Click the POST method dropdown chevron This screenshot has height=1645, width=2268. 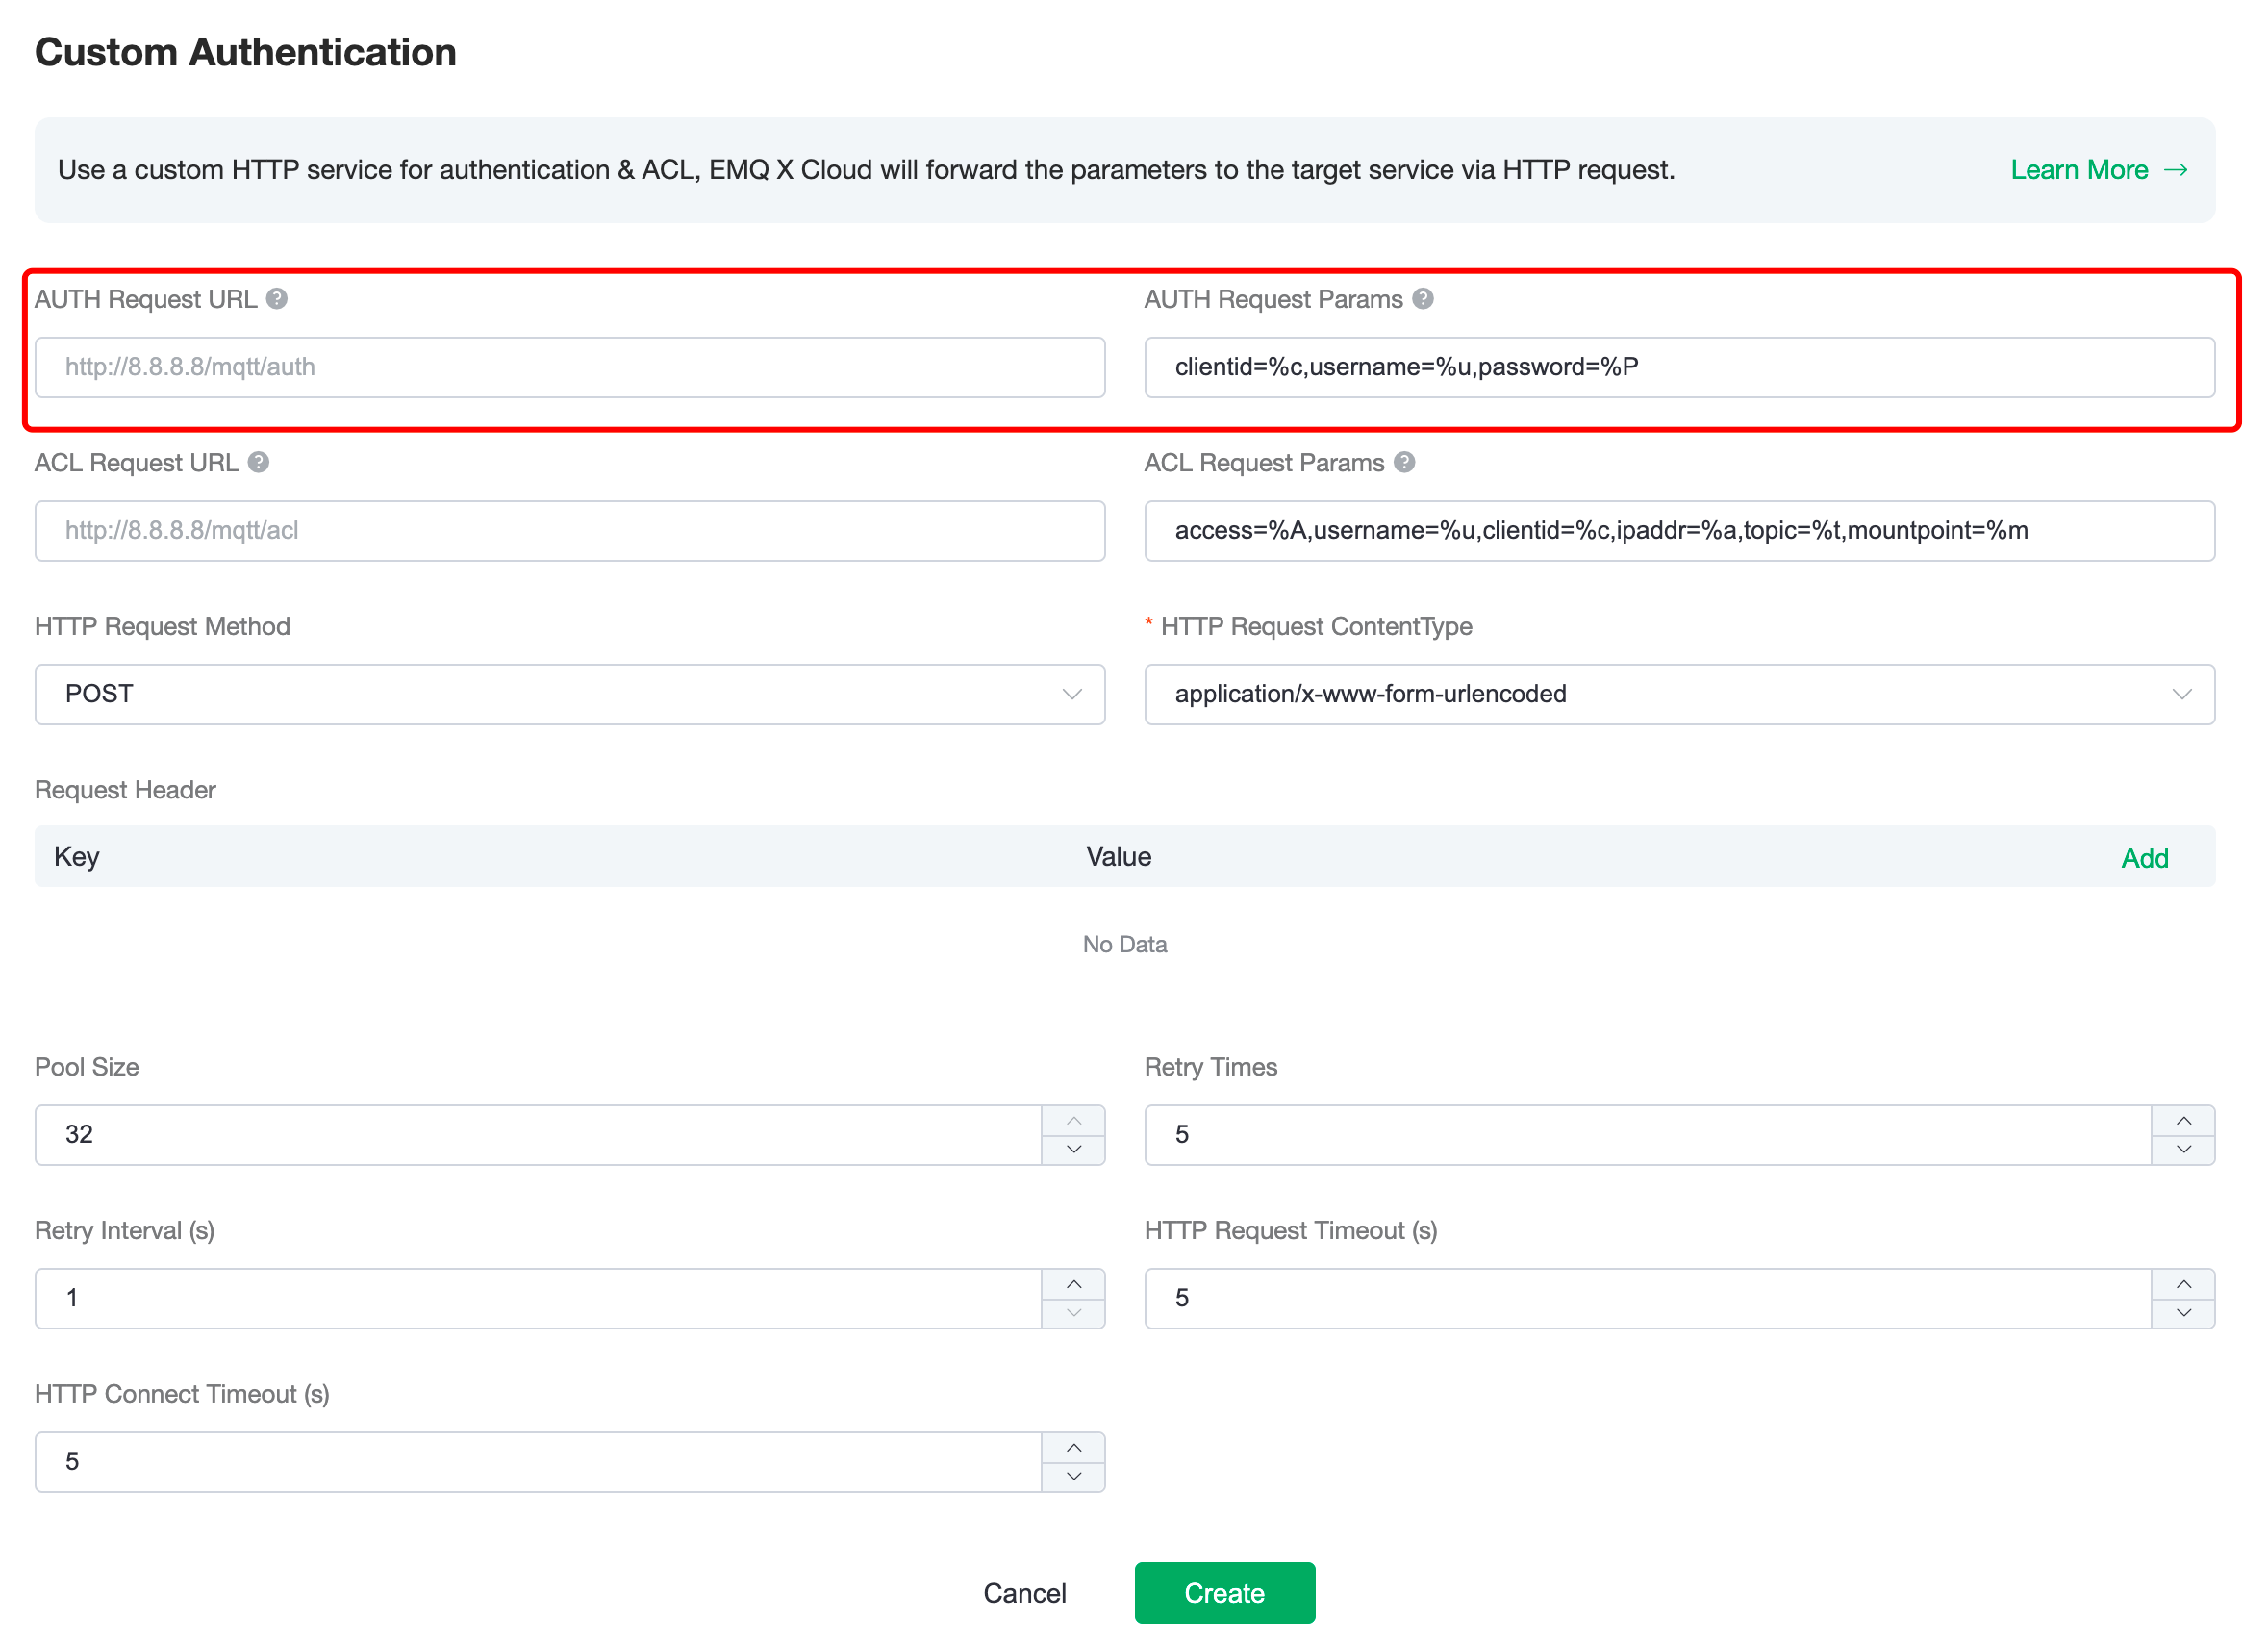click(1076, 693)
